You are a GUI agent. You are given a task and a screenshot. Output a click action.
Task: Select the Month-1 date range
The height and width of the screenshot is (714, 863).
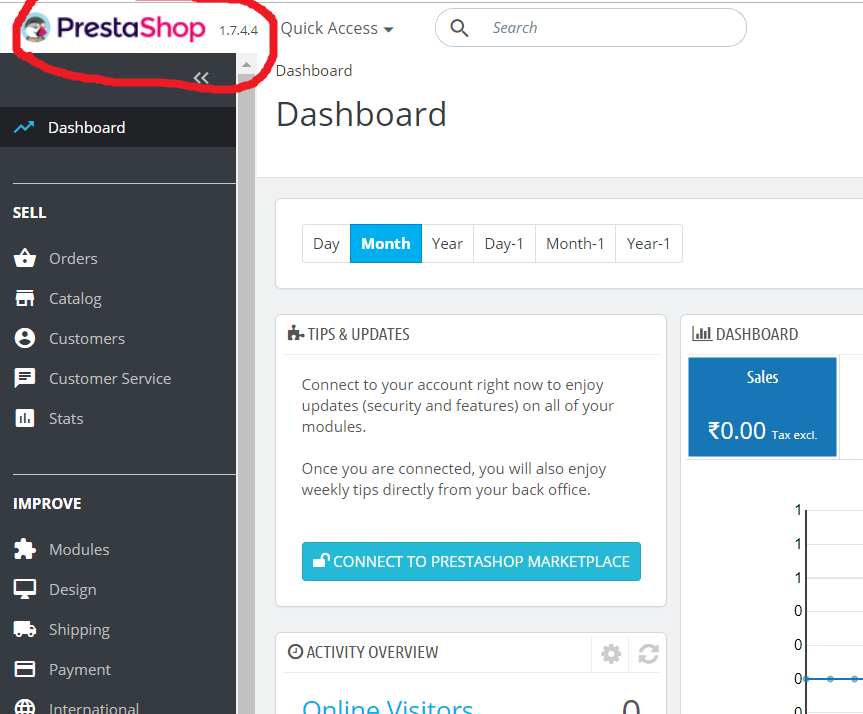[x=575, y=243]
